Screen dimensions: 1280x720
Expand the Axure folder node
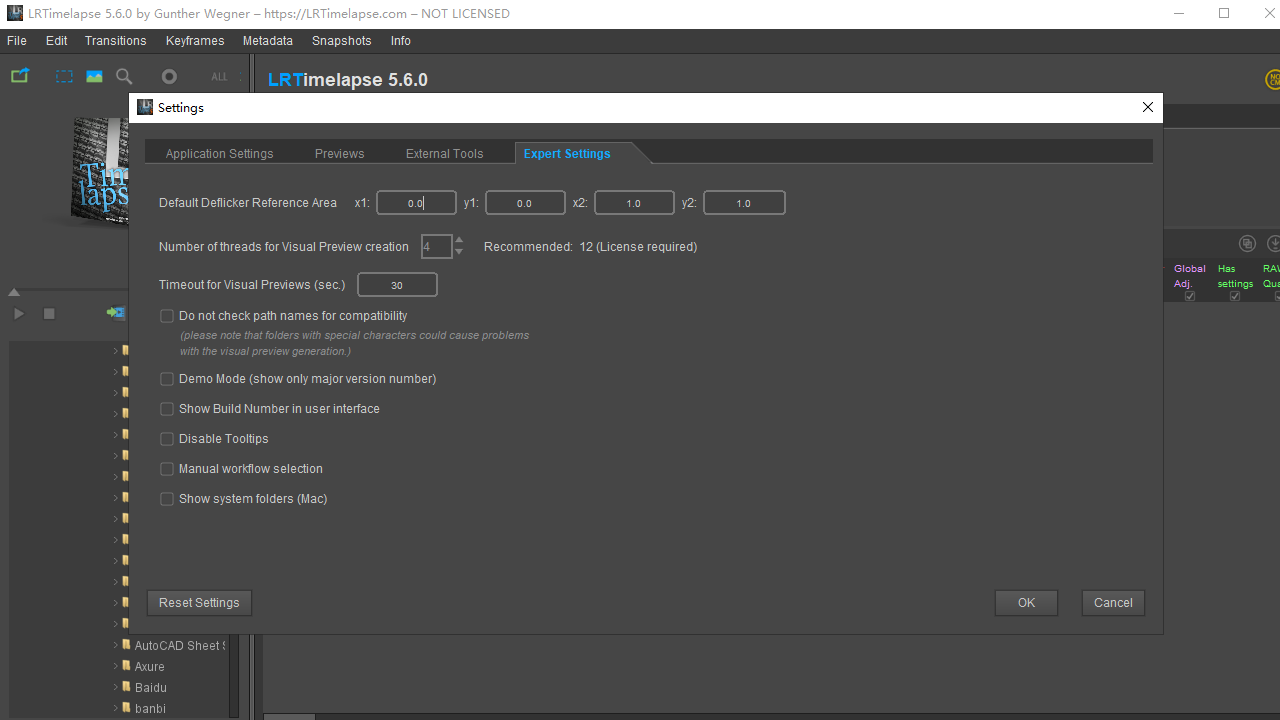(x=115, y=667)
